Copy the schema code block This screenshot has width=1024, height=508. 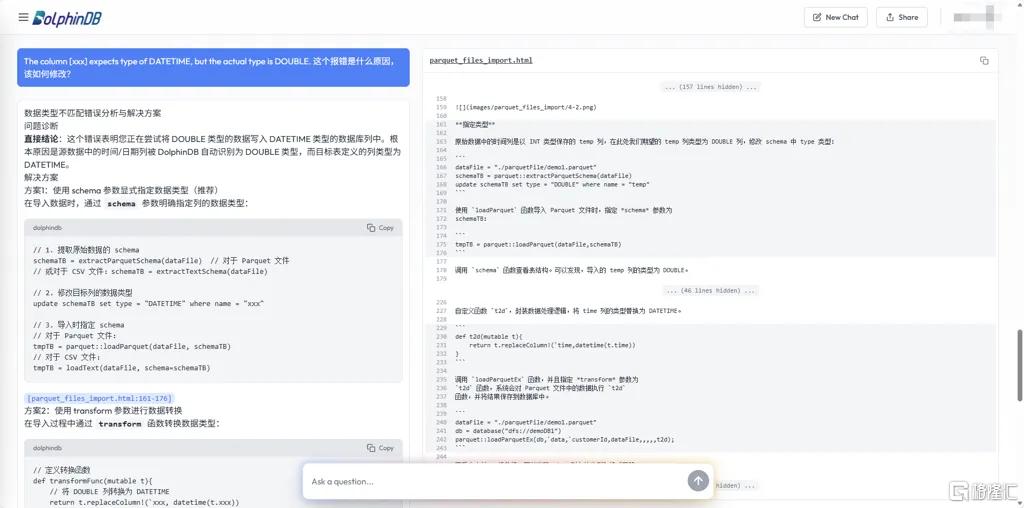coord(380,228)
